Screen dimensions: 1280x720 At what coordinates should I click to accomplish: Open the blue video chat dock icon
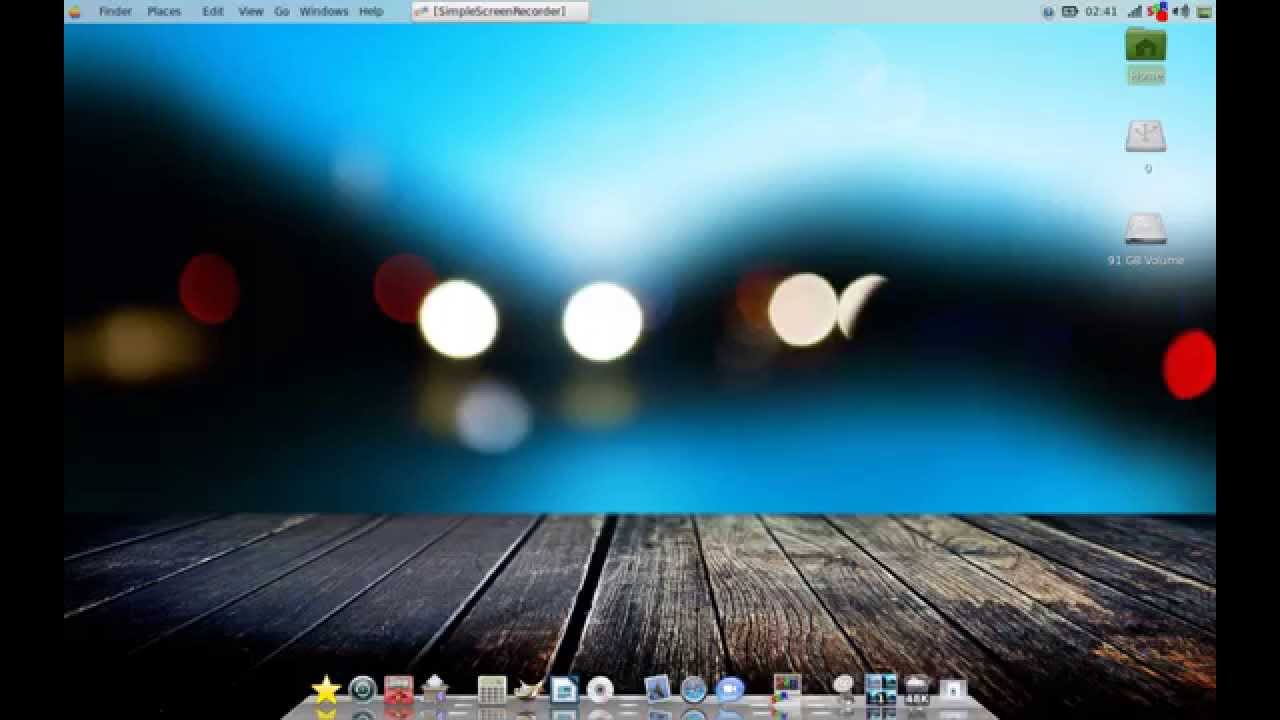[730, 689]
